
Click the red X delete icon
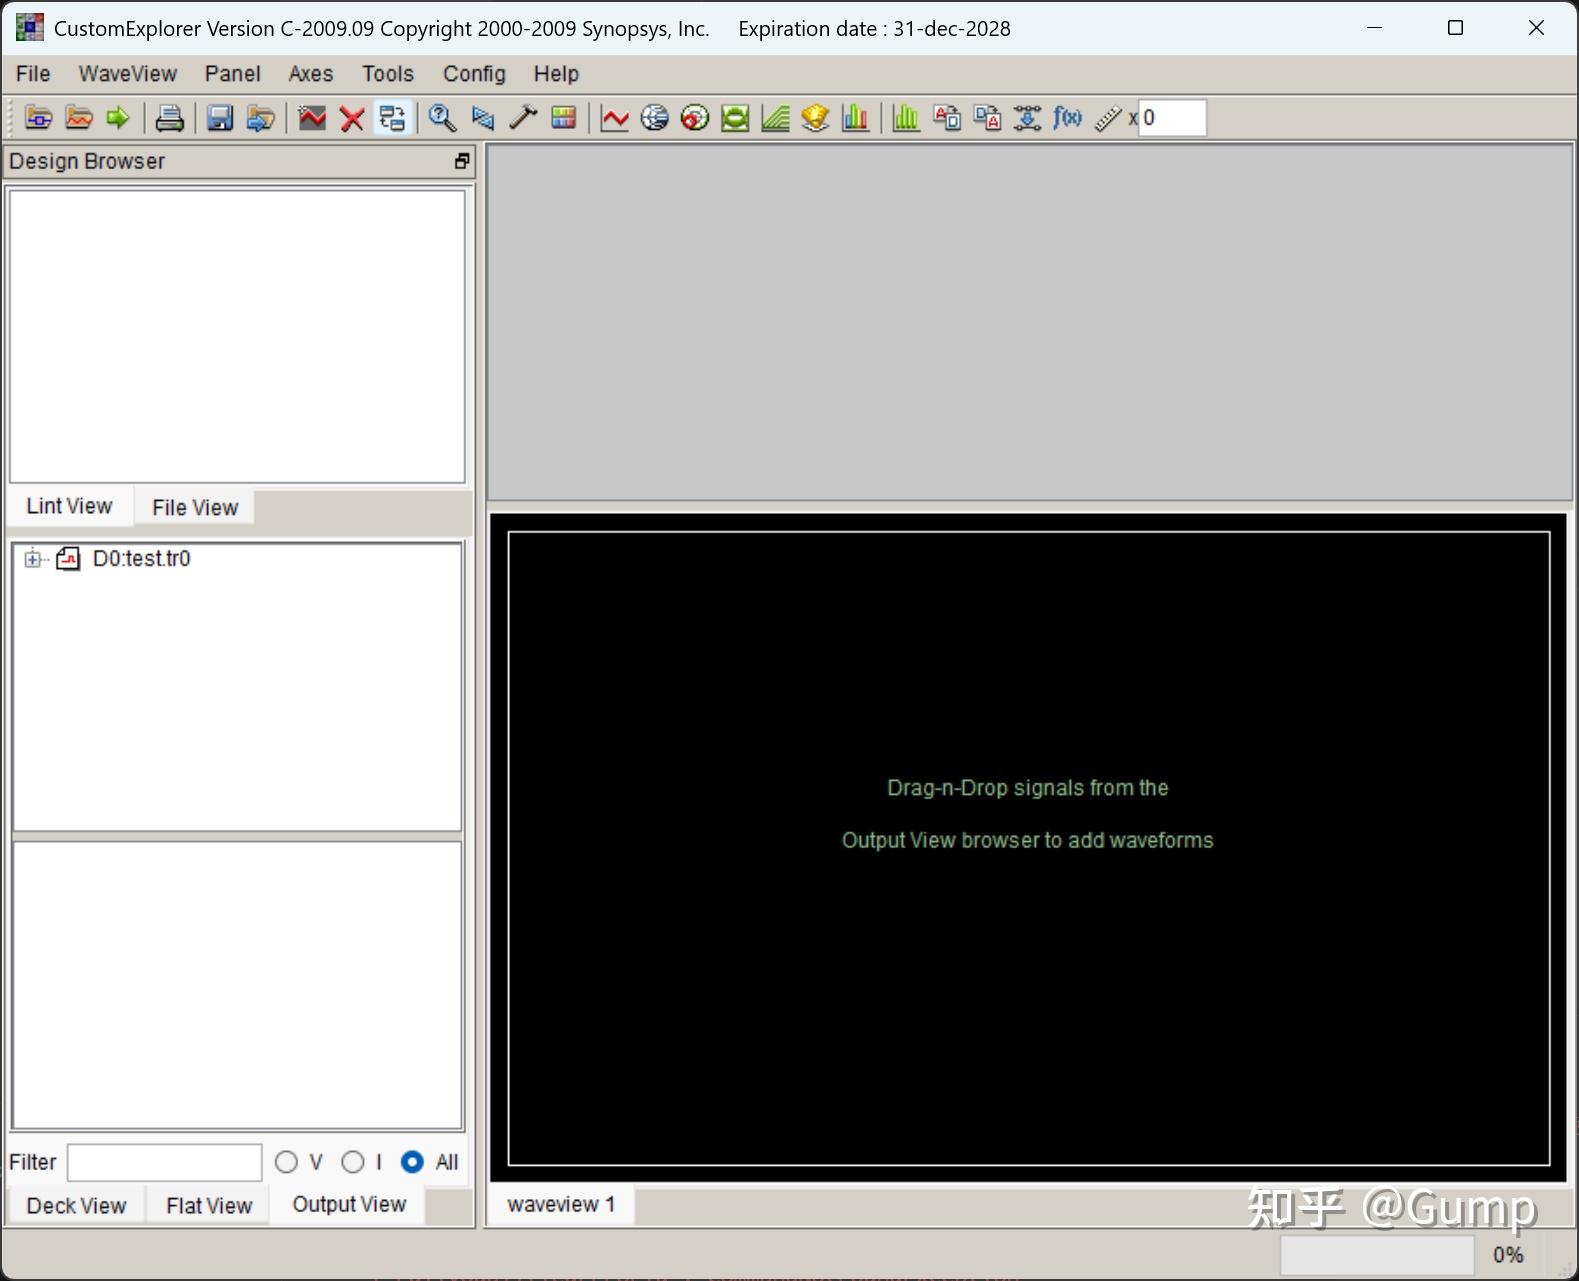pos(351,118)
